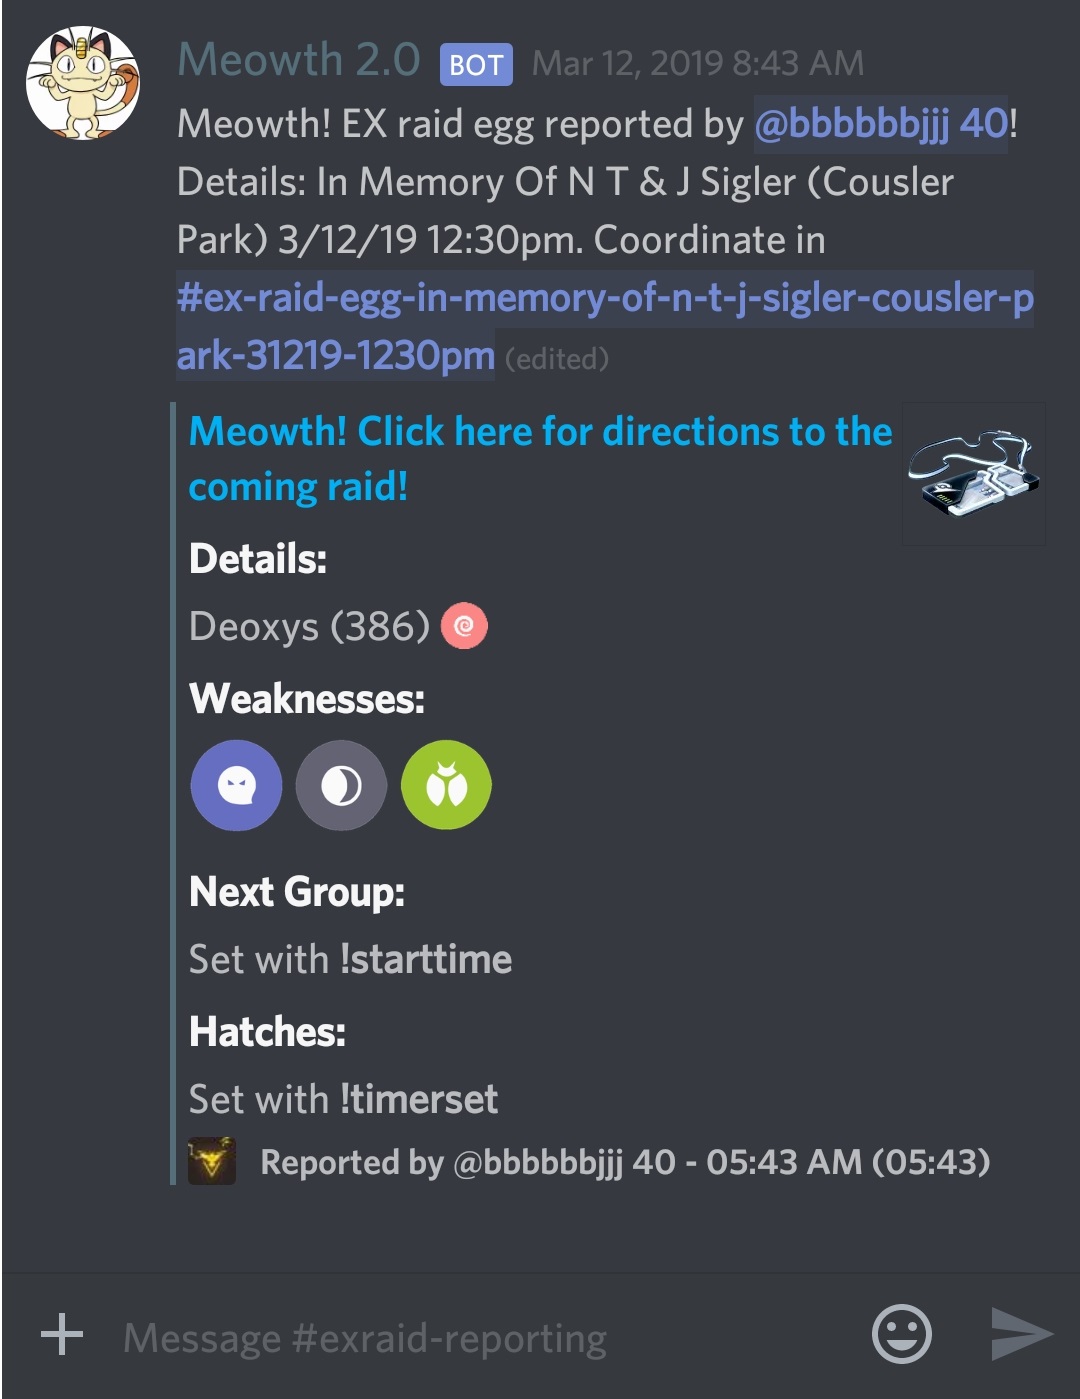Click the plus button to attach a file
Screen dimensions: 1080x1399
click(x=62, y=1335)
